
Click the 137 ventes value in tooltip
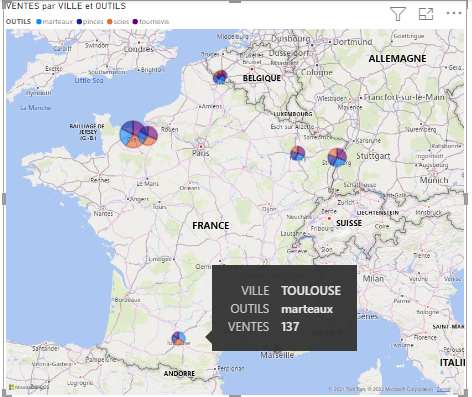click(290, 327)
